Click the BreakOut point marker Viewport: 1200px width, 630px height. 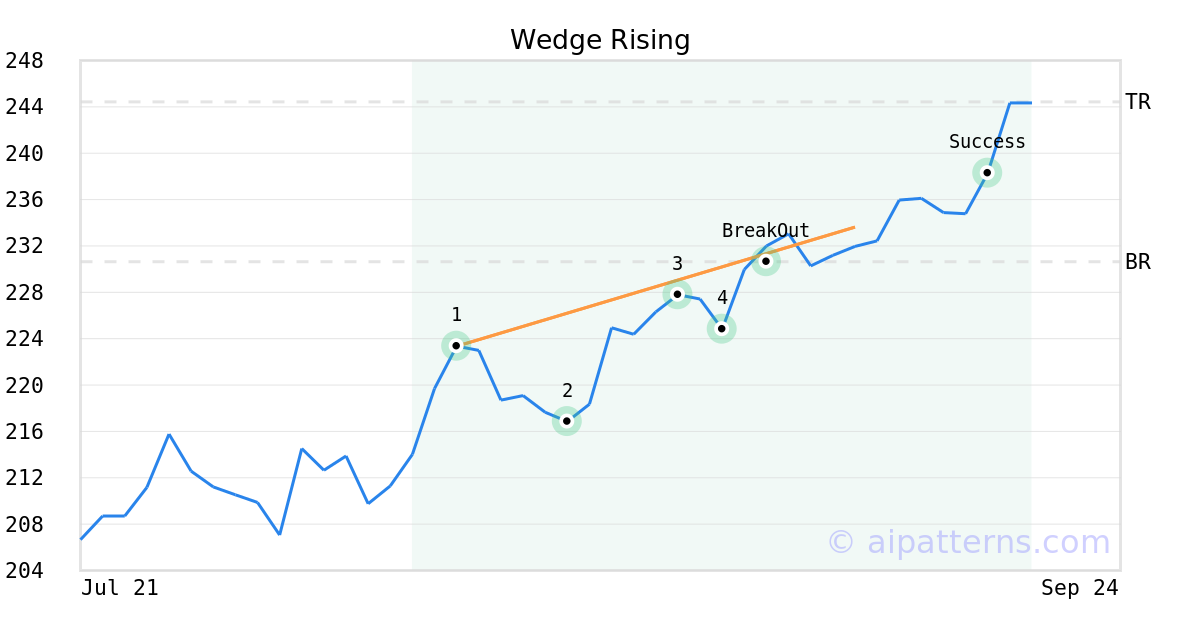point(766,261)
